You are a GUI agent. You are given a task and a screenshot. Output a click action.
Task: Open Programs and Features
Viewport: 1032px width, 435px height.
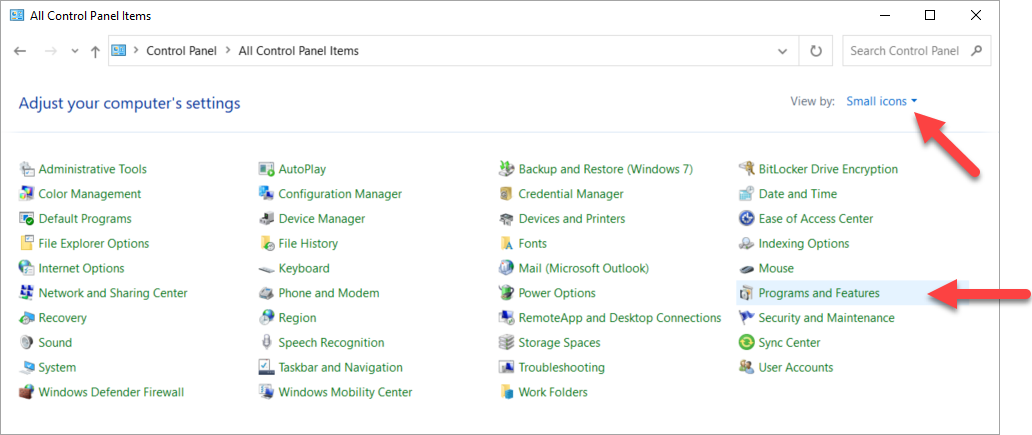(818, 293)
